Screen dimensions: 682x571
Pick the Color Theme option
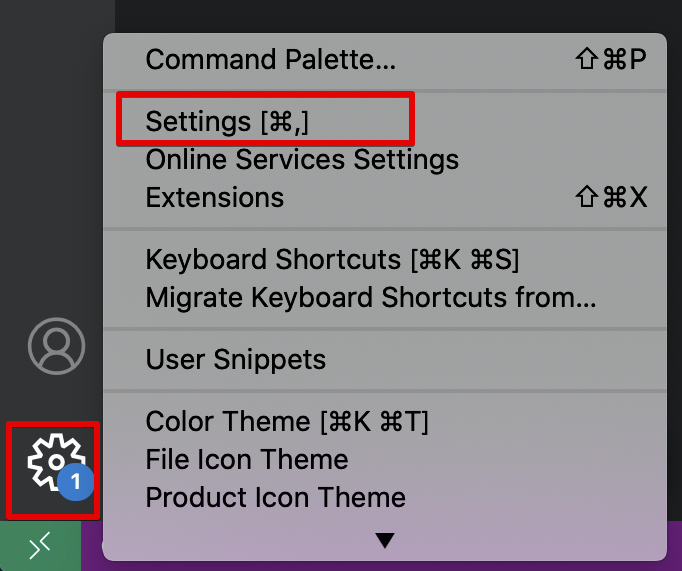coord(287,422)
